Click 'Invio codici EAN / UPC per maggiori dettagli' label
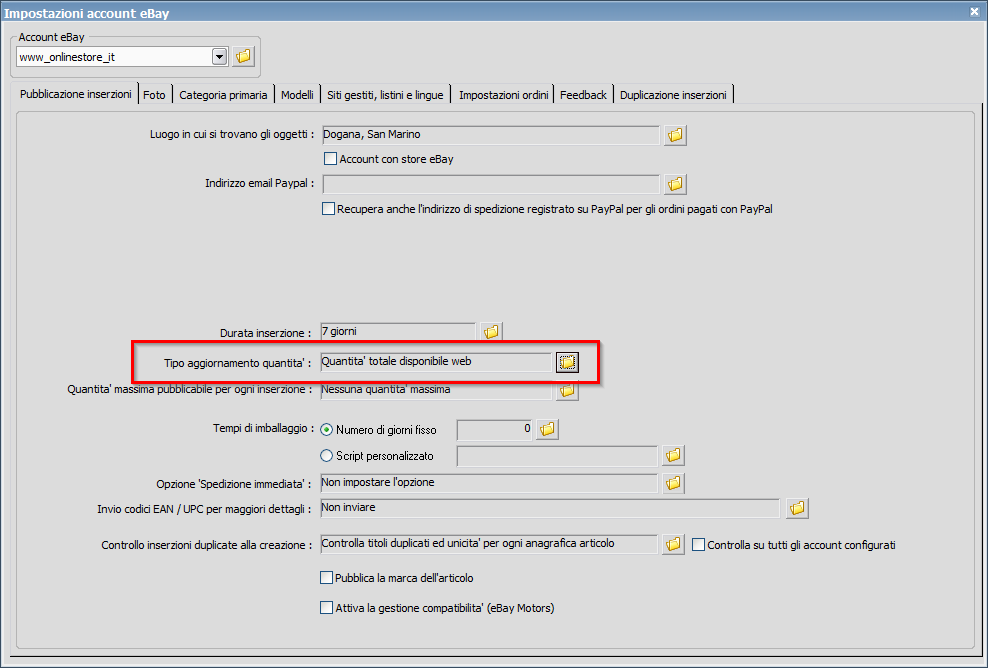 click(x=204, y=509)
